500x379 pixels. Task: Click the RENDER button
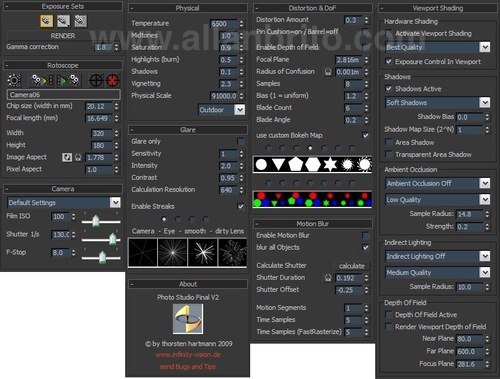[x=63, y=35]
